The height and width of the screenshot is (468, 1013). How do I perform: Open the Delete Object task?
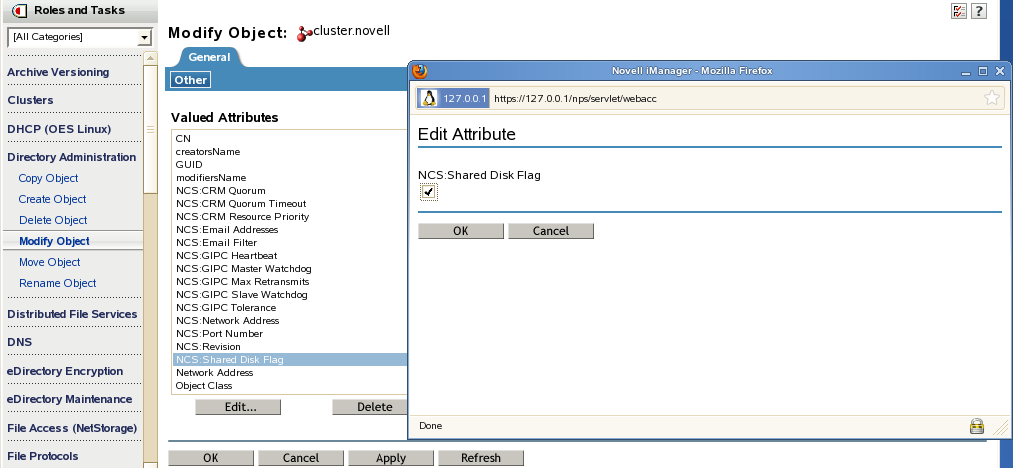tap(53, 220)
